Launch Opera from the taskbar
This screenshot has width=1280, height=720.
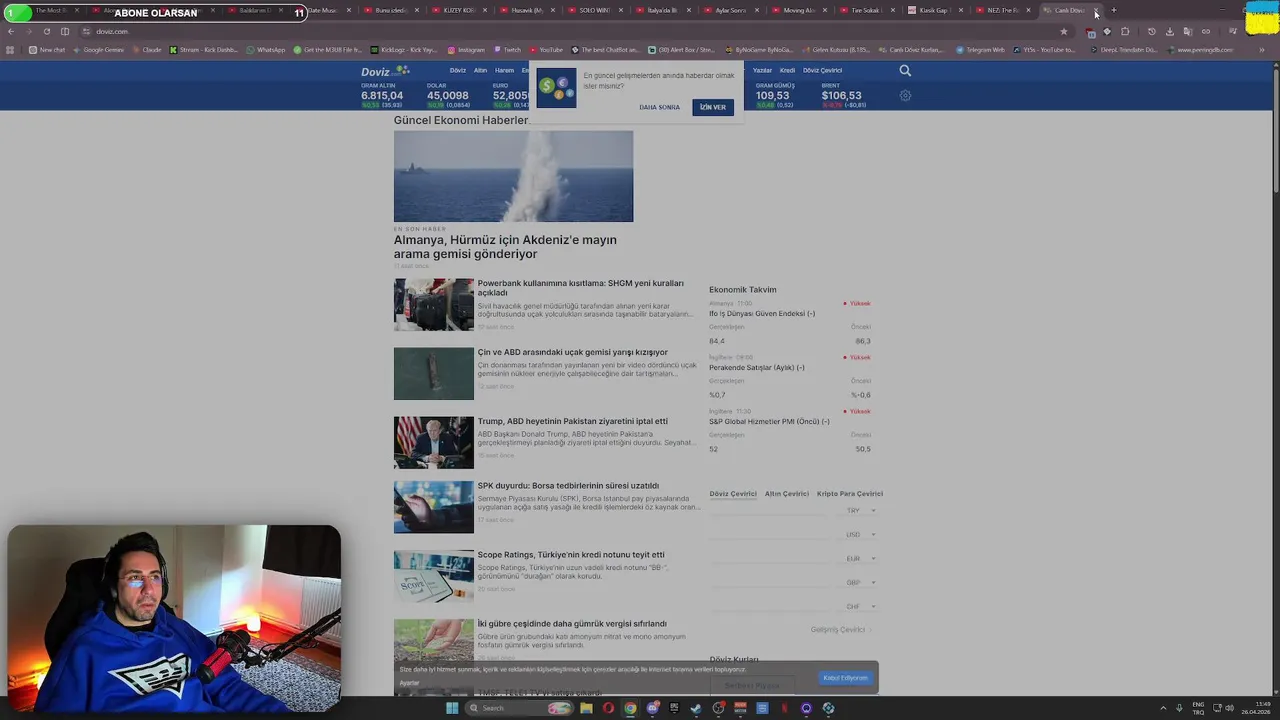pyautogui.click(x=608, y=708)
